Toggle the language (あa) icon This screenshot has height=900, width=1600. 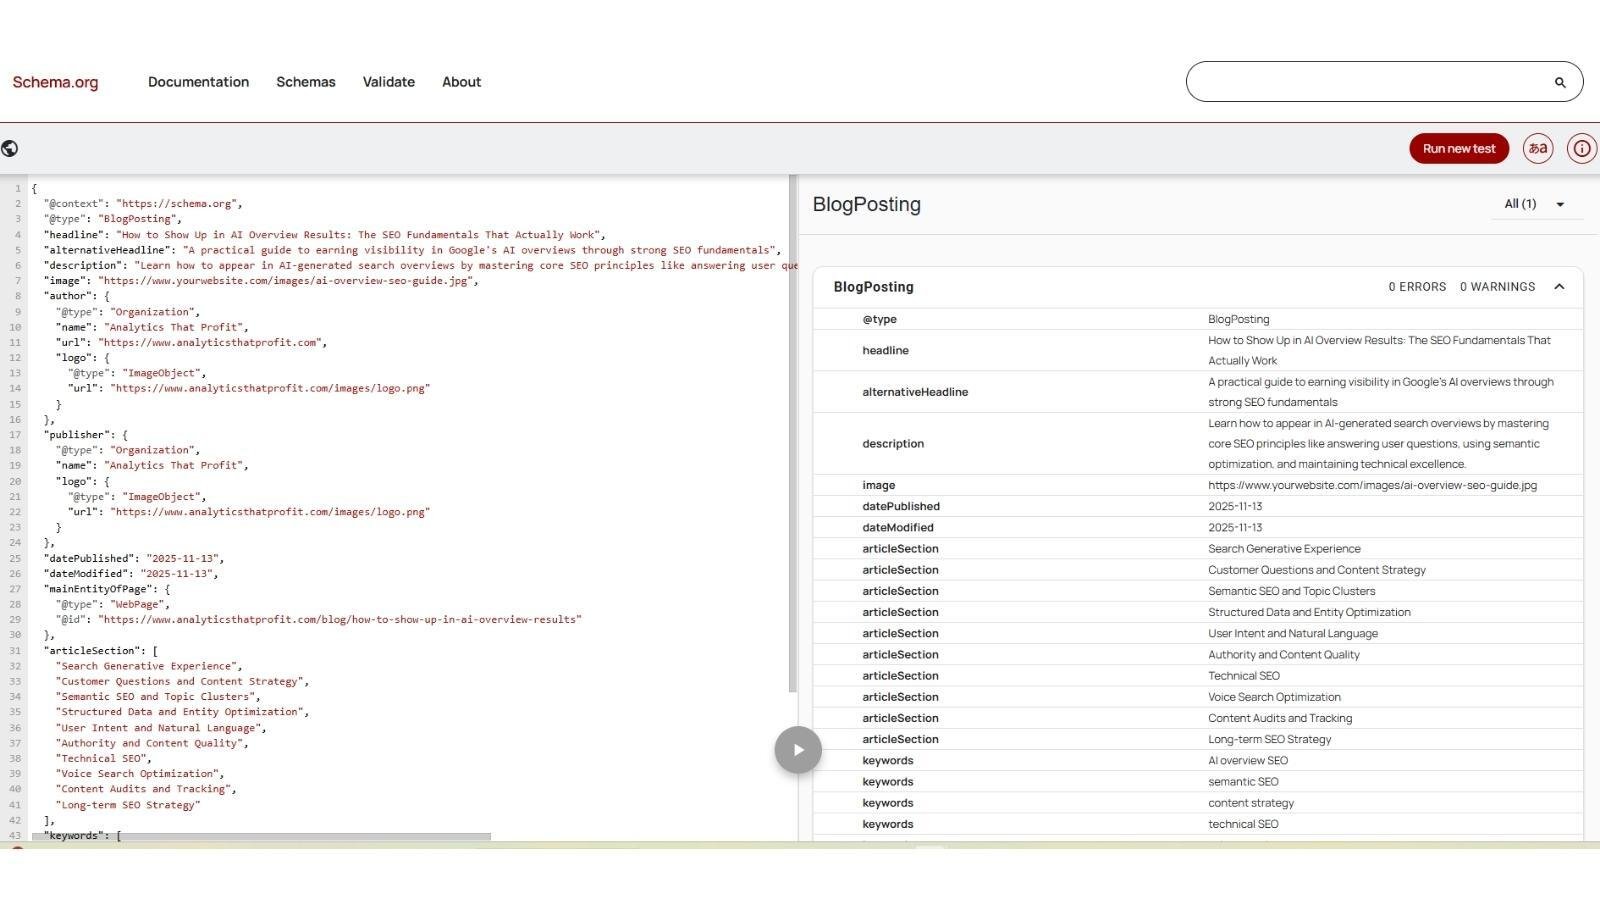point(1537,148)
